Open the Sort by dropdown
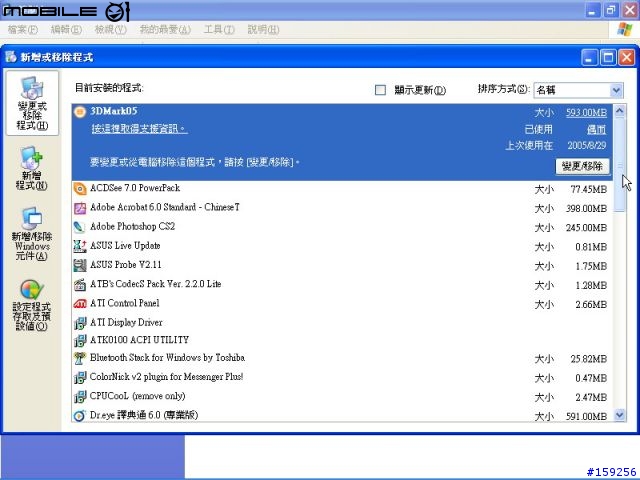Viewport: 640px width, 480px height. click(578, 90)
